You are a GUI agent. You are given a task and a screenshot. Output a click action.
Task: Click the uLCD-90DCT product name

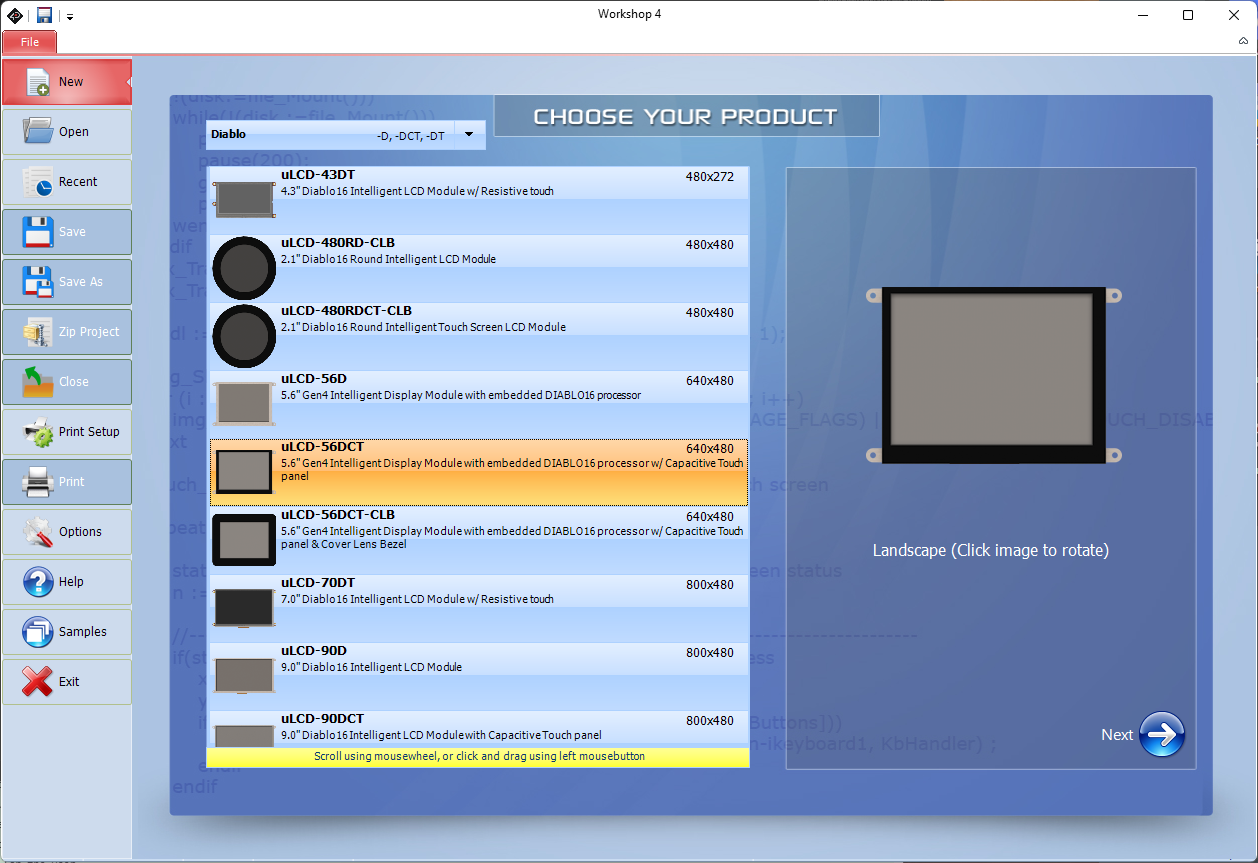pyautogui.click(x=322, y=719)
